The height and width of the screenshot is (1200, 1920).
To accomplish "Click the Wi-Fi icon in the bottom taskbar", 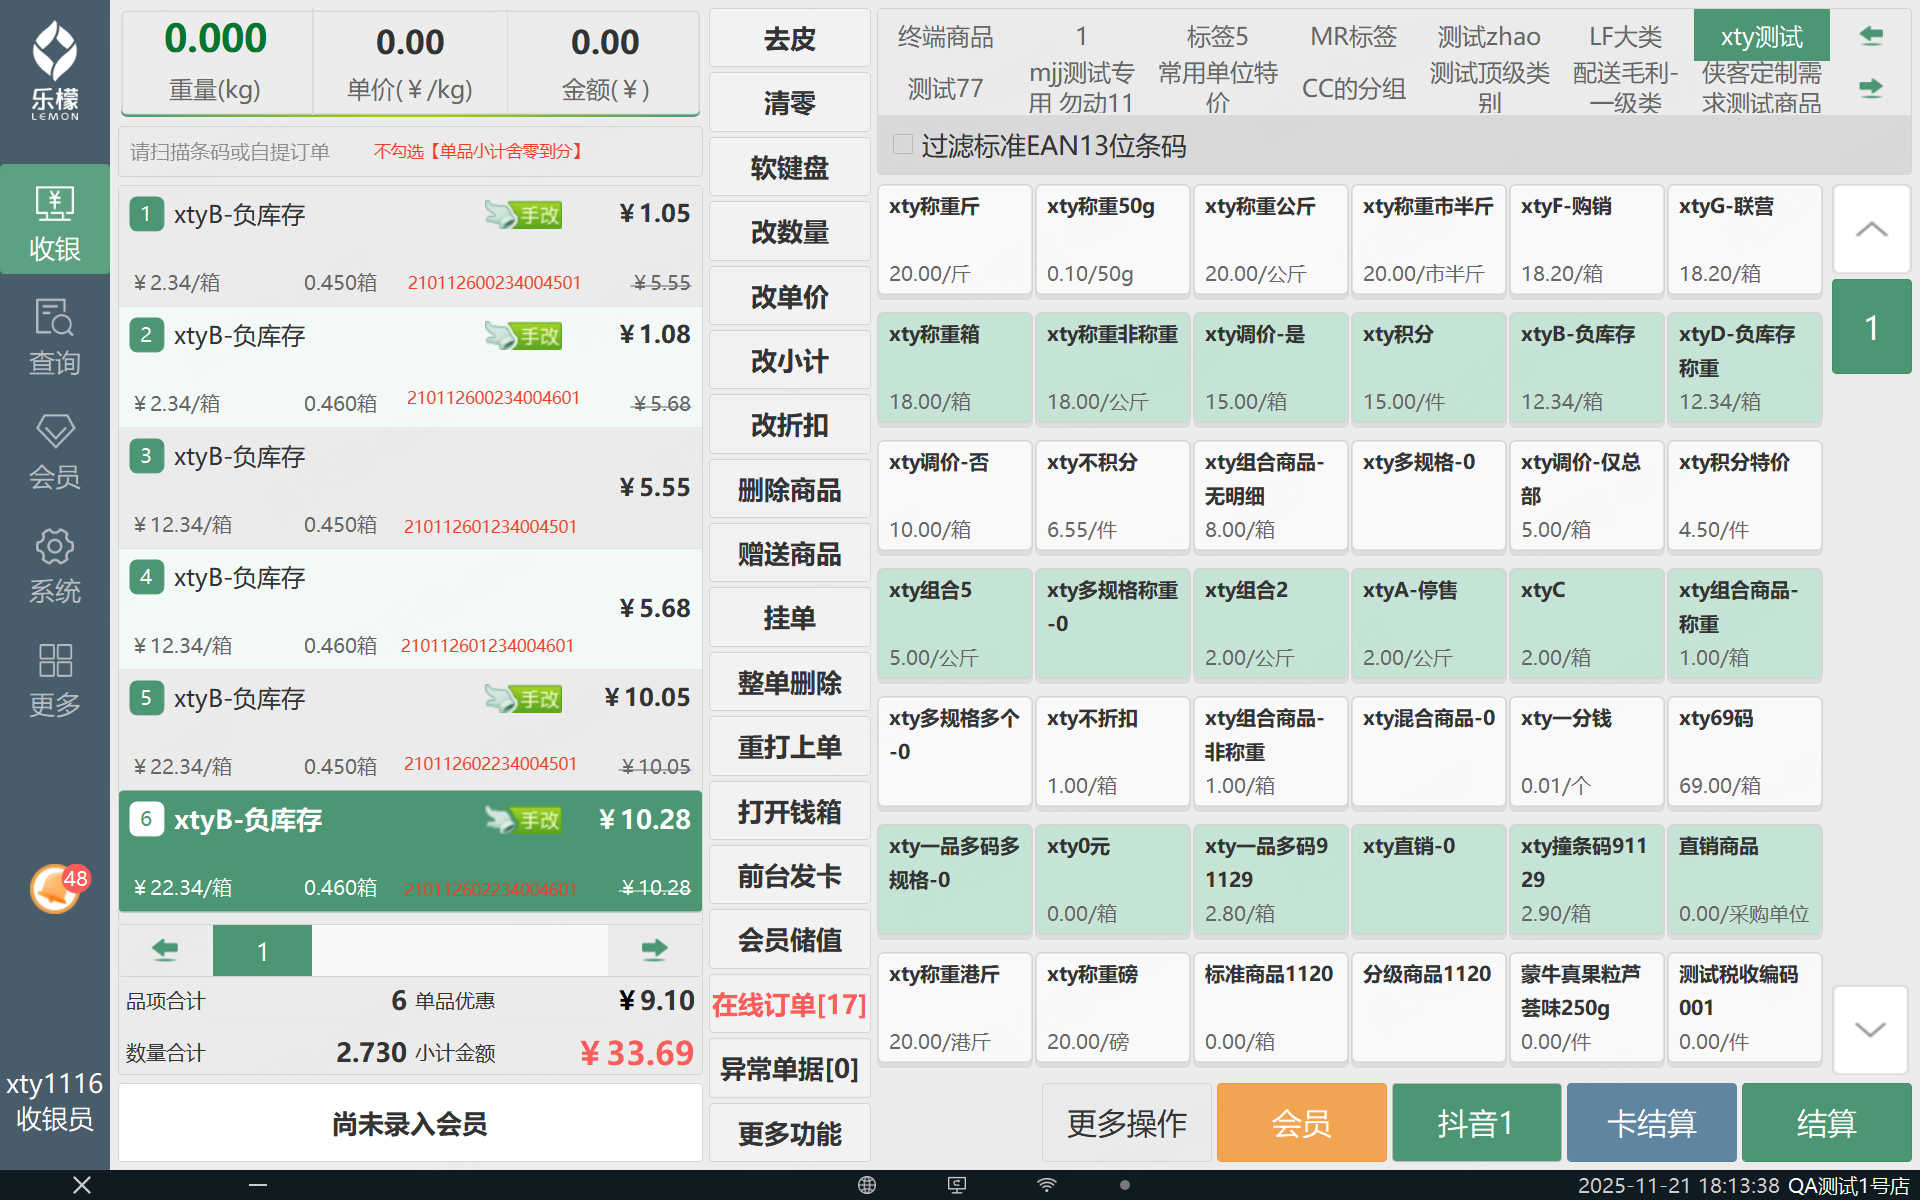I will 1046,1185.
